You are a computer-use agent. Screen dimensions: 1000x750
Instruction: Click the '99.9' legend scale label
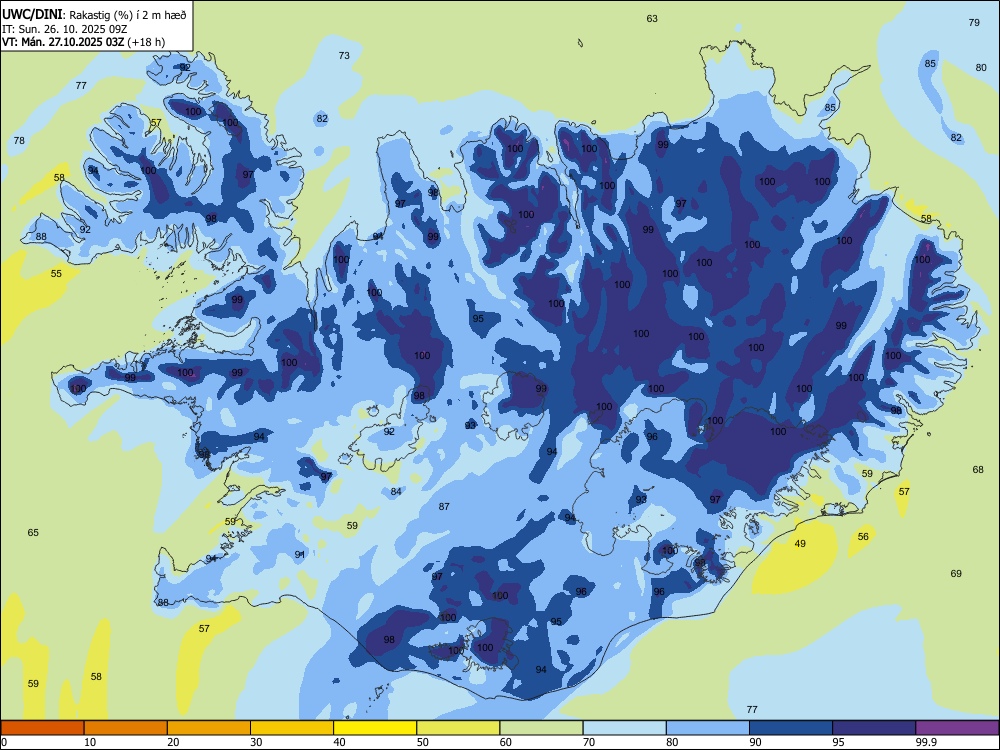tap(925, 742)
